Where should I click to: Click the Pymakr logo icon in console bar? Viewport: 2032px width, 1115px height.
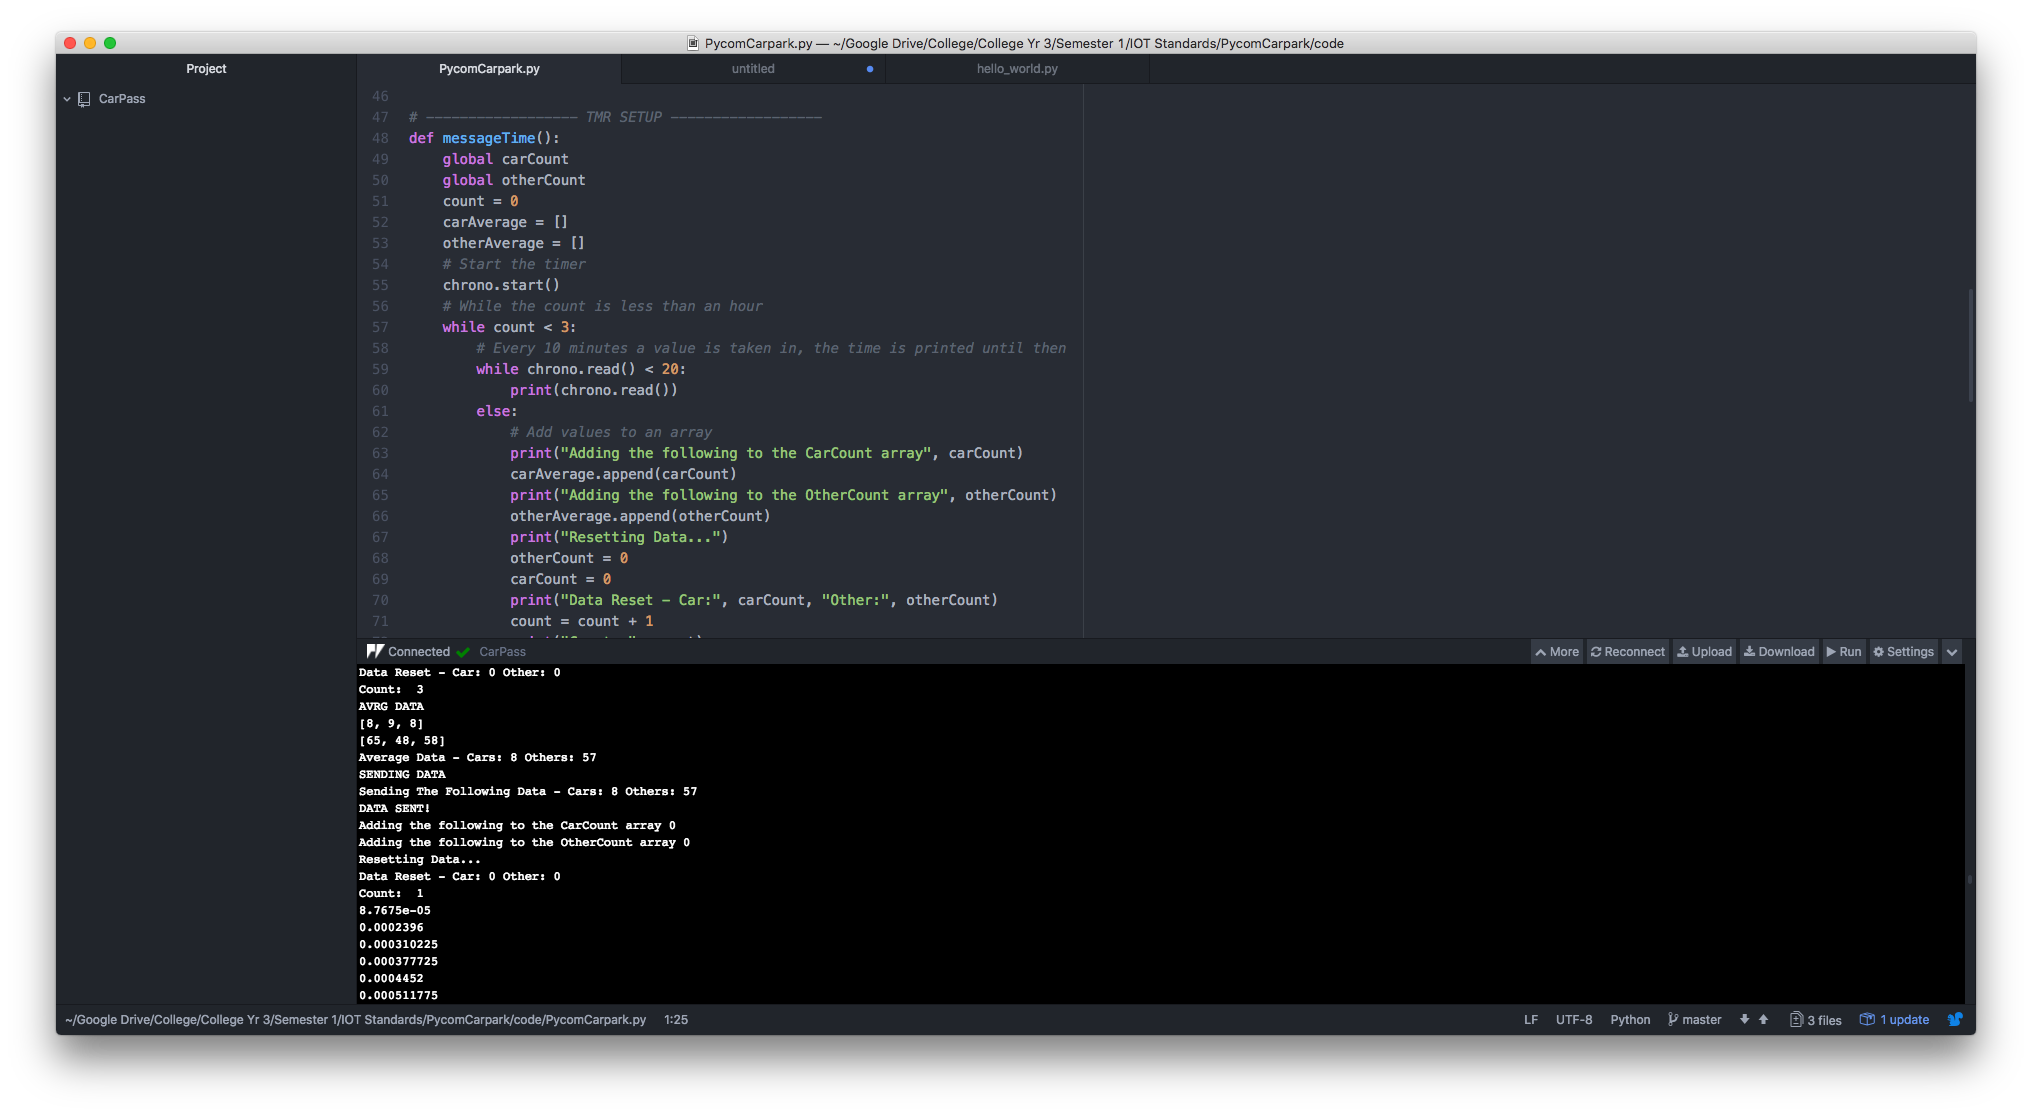tap(375, 651)
